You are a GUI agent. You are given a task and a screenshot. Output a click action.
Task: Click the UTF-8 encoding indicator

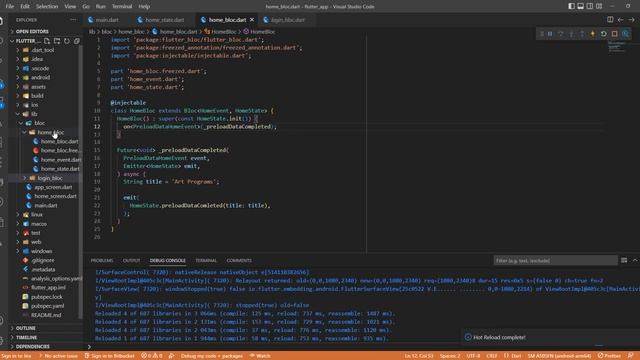point(473,356)
